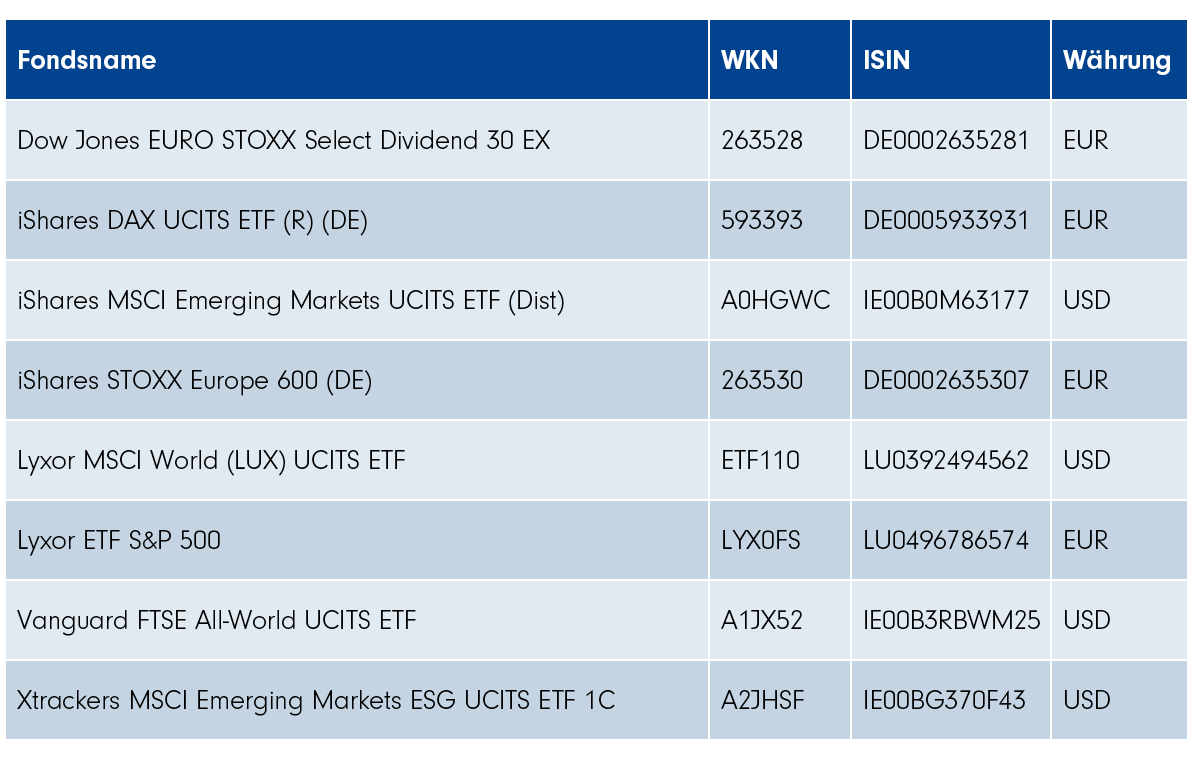Open Vanguard FTSE All-World UCITS ETF
The width and height of the screenshot is (1192, 762).
point(217,620)
